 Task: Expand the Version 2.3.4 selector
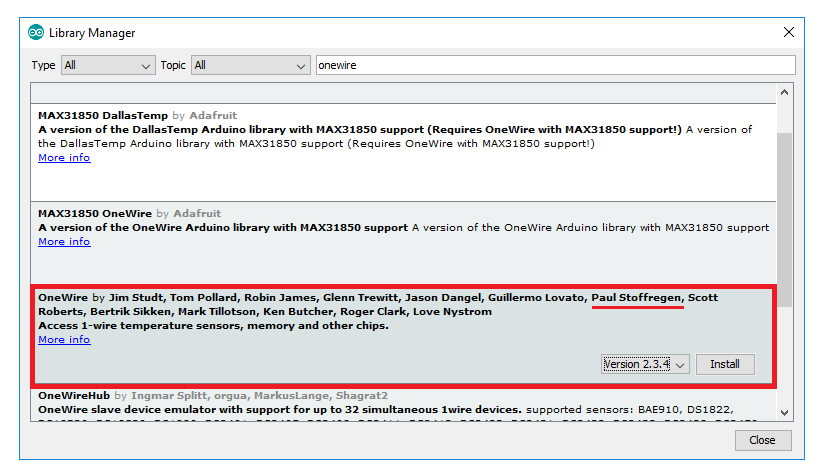click(646, 364)
